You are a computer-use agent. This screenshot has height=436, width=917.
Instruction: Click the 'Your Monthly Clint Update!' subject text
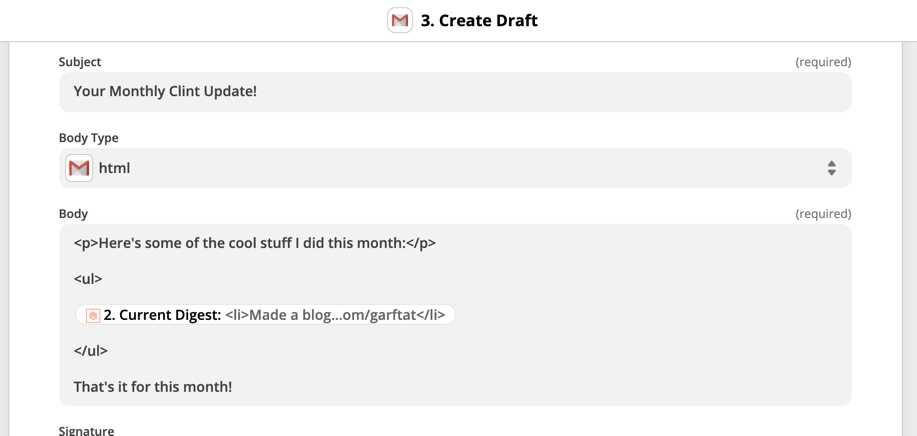pyautogui.click(x=165, y=92)
